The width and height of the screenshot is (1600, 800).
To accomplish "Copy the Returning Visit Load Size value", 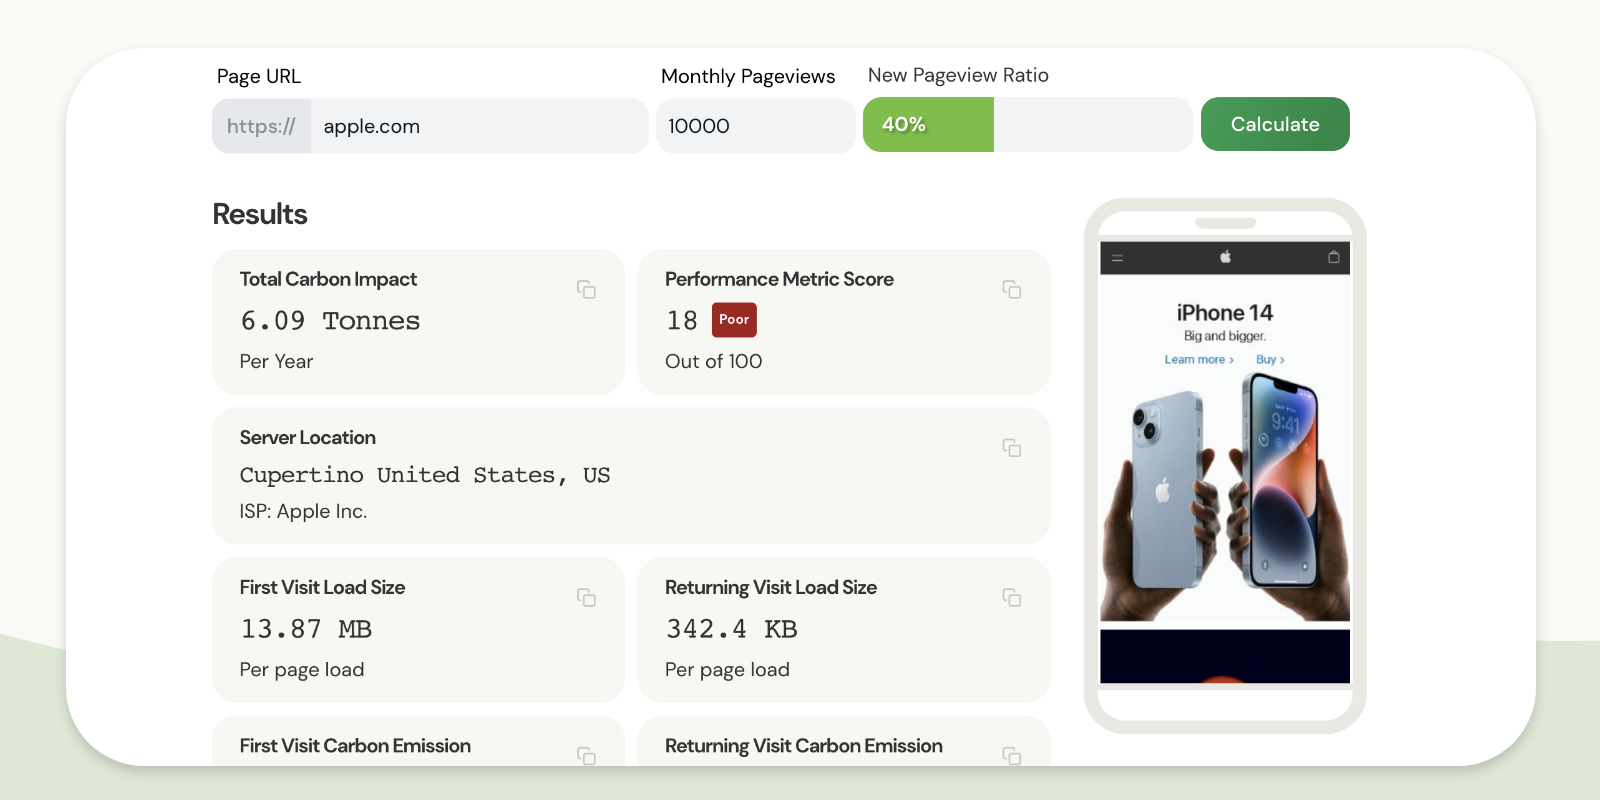I will tap(1012, 597).
